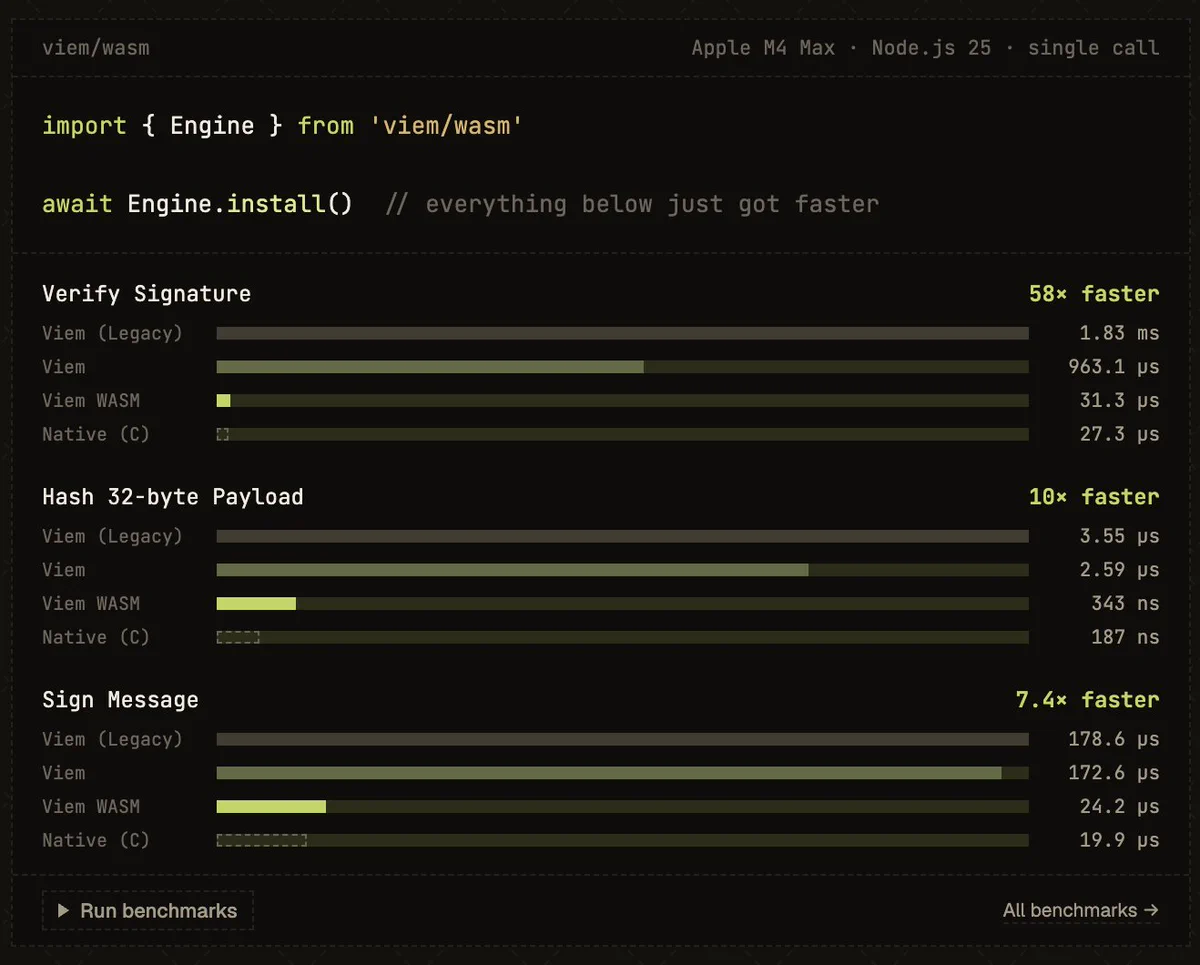Click the Apple M4 Max header info text
The image size is (1200, 965).
[x=763, y=48]
